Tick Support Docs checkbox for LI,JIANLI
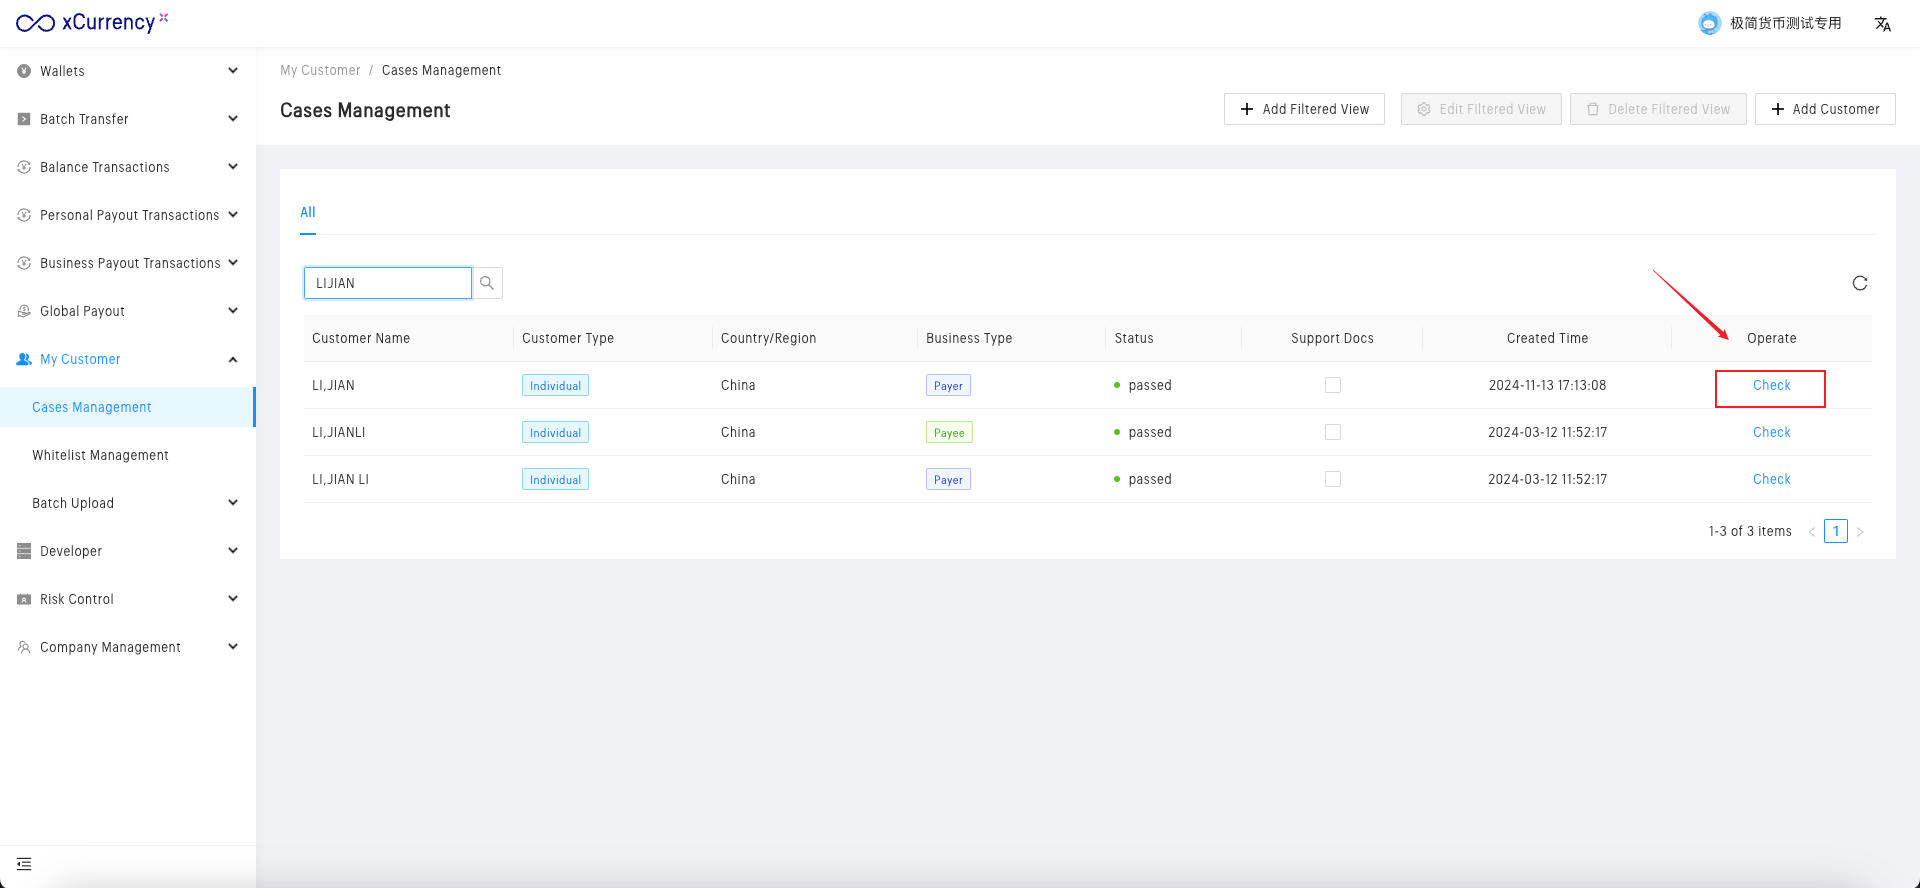Image resolution: width=1920 pixels, height=888 pixels. tap(1332, 432)
